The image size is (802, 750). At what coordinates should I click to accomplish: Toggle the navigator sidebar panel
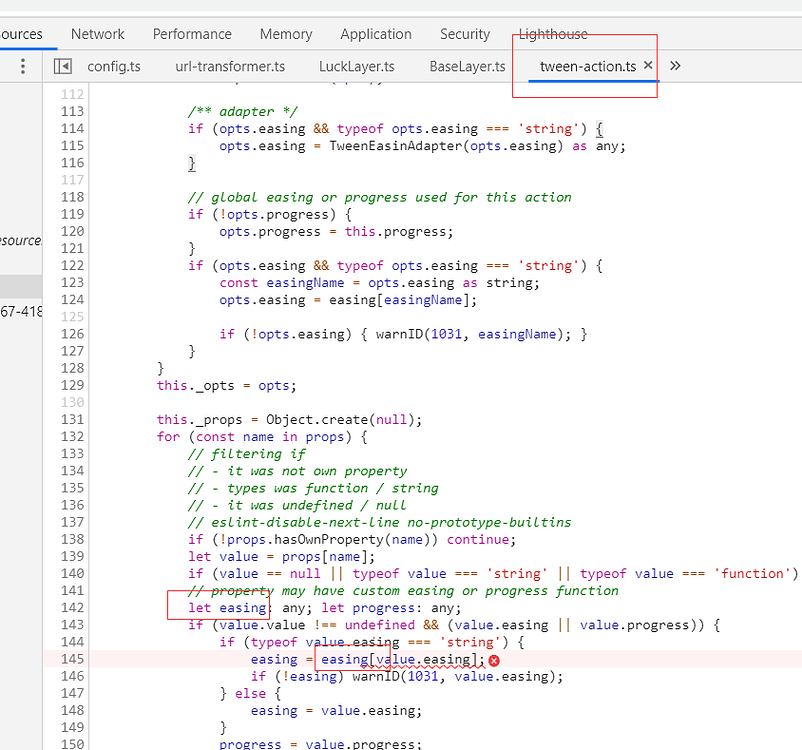coord(62,66)
